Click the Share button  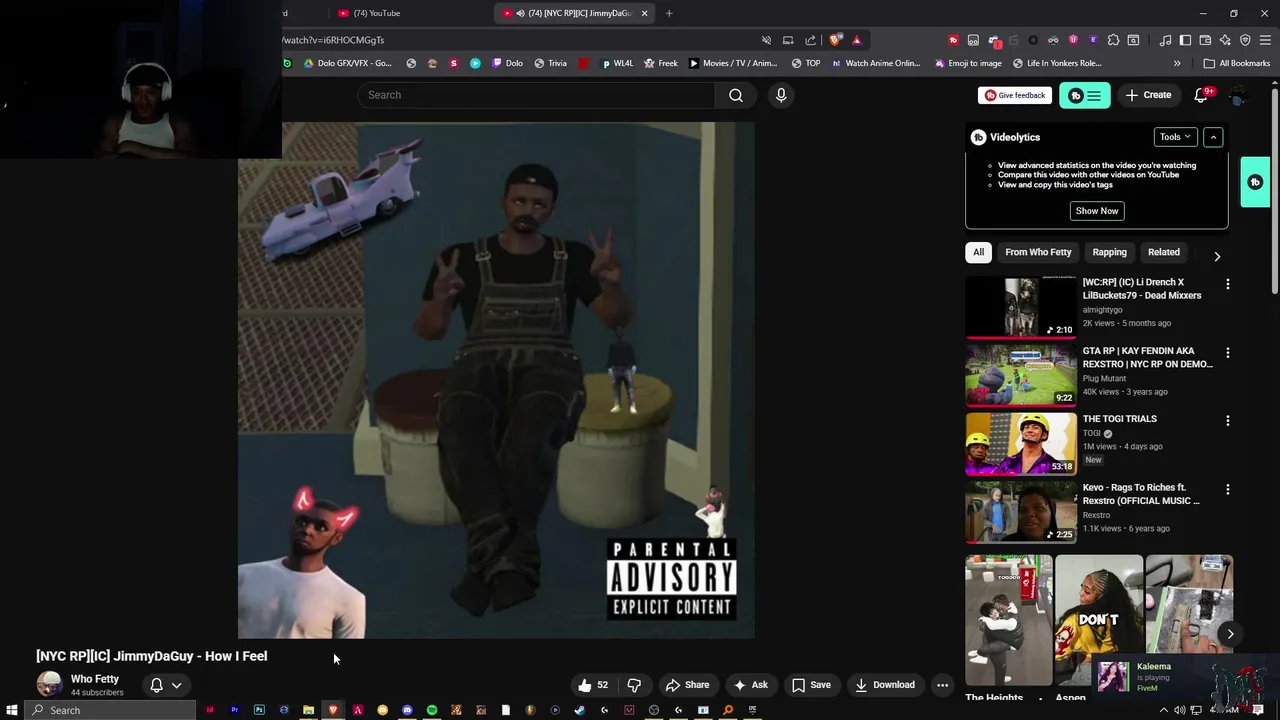[x=687, y=685]
